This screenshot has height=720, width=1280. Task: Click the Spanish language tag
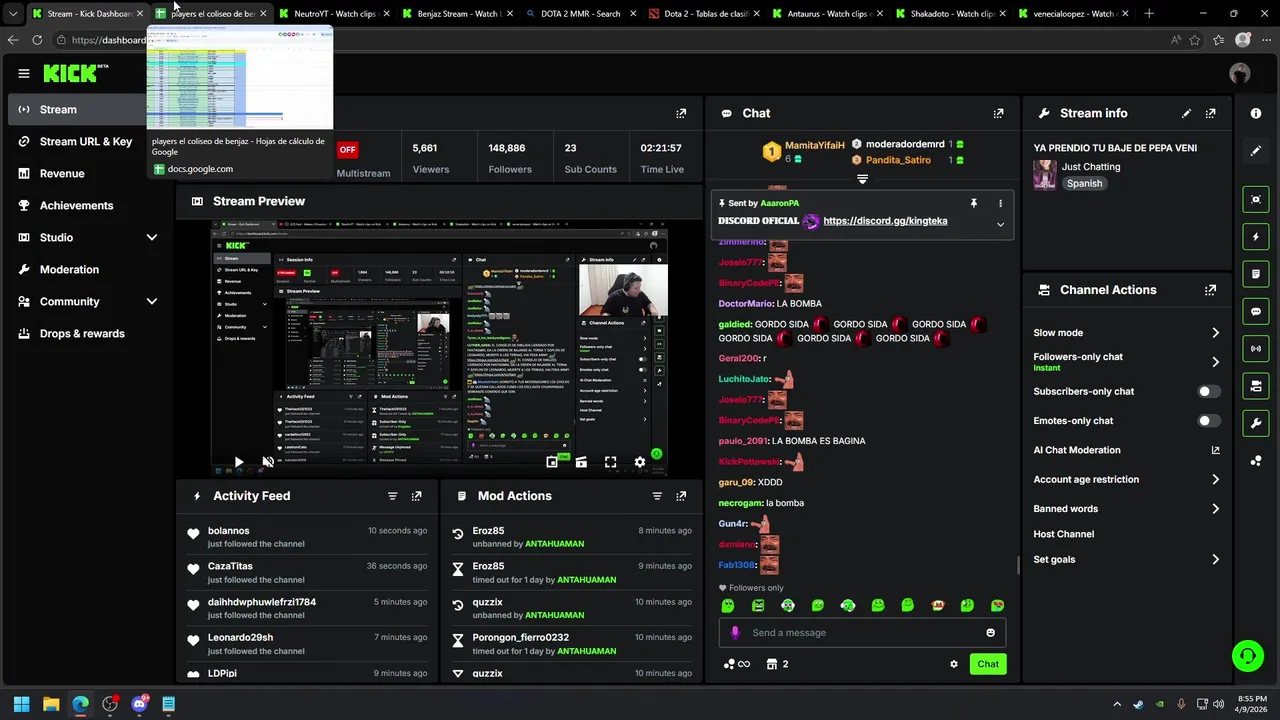[x=1084, y=184]
